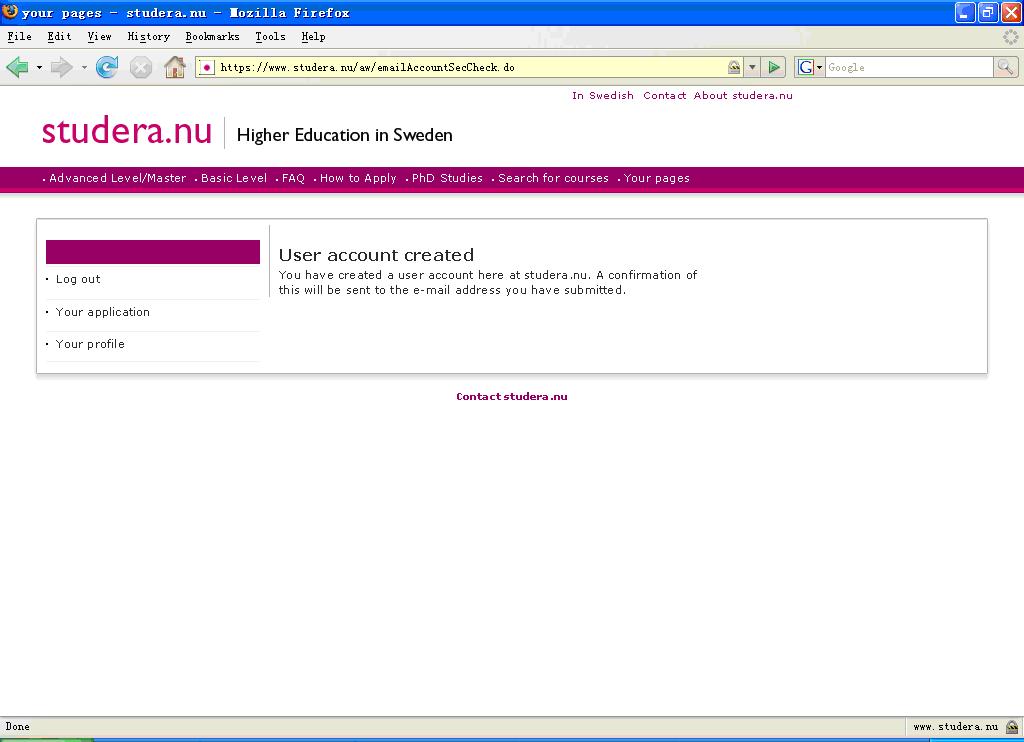Open the History menu
Screen dimensions: 1024x742
(148, 37)
